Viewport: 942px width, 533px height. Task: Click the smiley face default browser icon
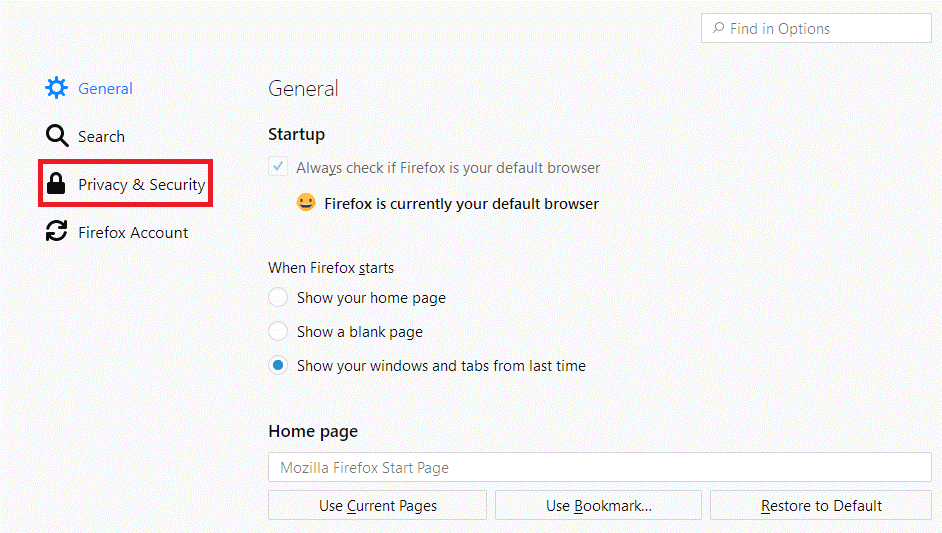(306, 203)
